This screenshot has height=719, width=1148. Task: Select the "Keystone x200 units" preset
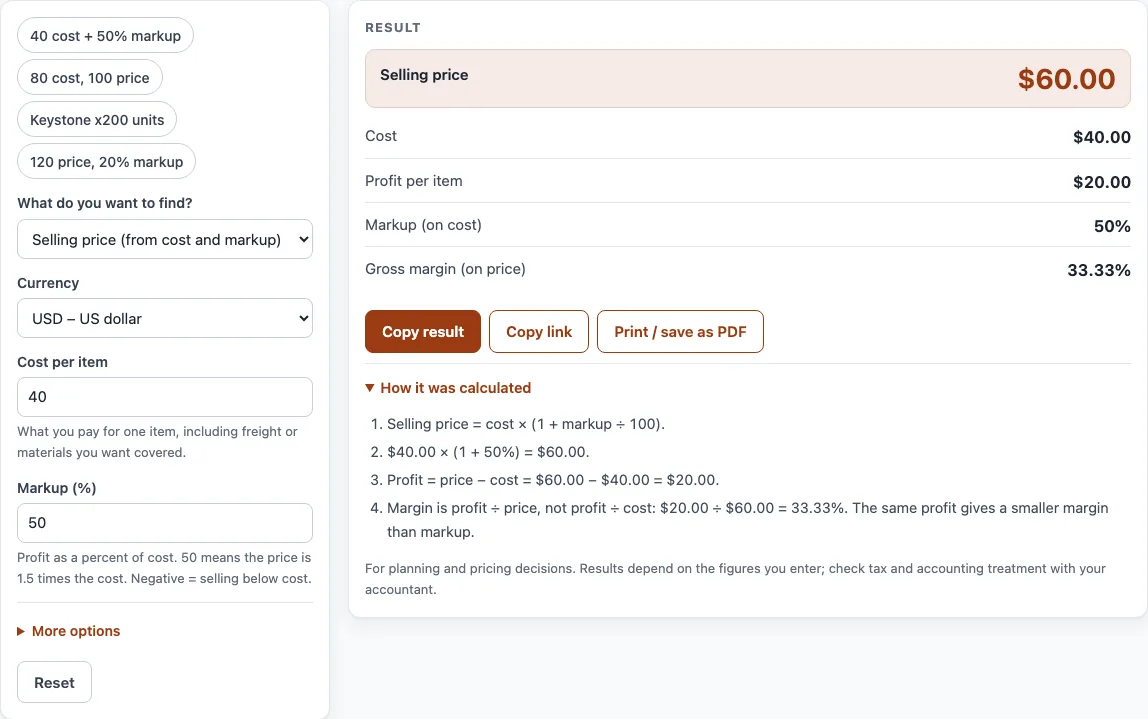(97, 119)
